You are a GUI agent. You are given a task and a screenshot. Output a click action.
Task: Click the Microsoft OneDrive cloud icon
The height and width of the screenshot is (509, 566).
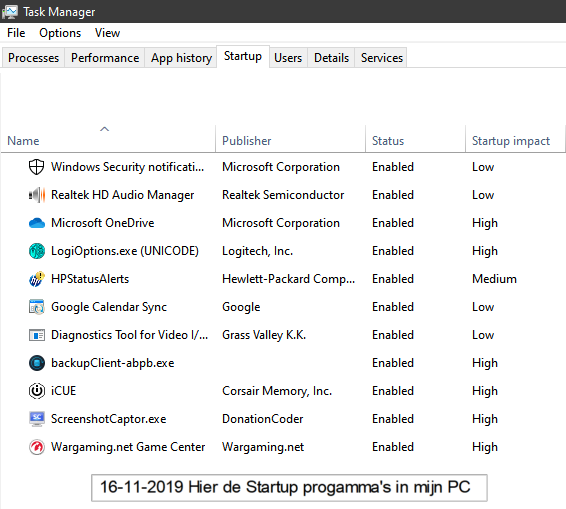click(x=36, y=223)
